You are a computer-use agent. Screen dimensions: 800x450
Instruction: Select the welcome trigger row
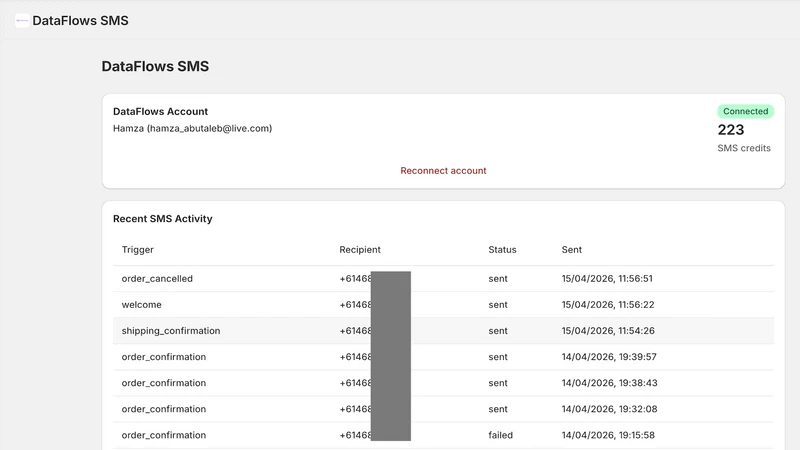(x=443, y=305)
